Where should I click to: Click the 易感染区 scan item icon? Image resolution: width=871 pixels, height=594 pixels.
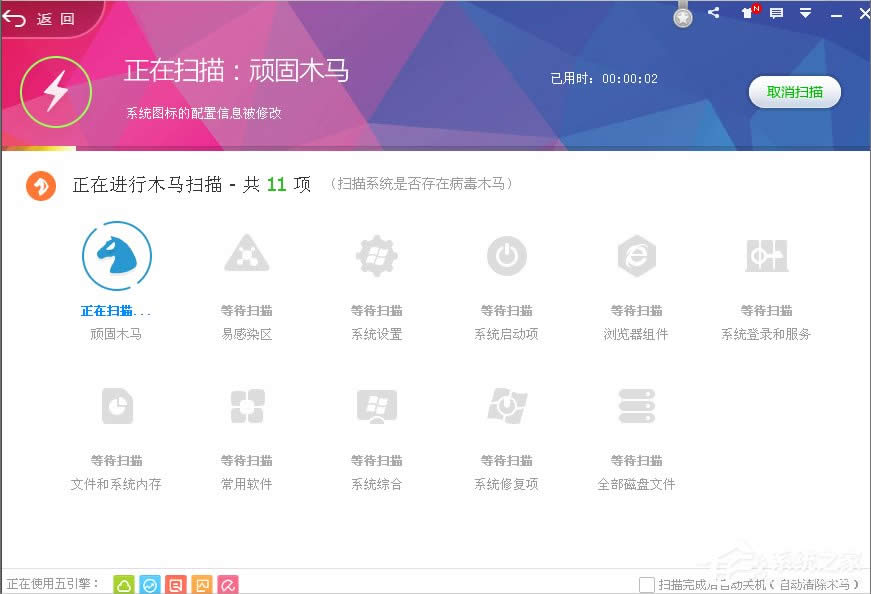246,254
